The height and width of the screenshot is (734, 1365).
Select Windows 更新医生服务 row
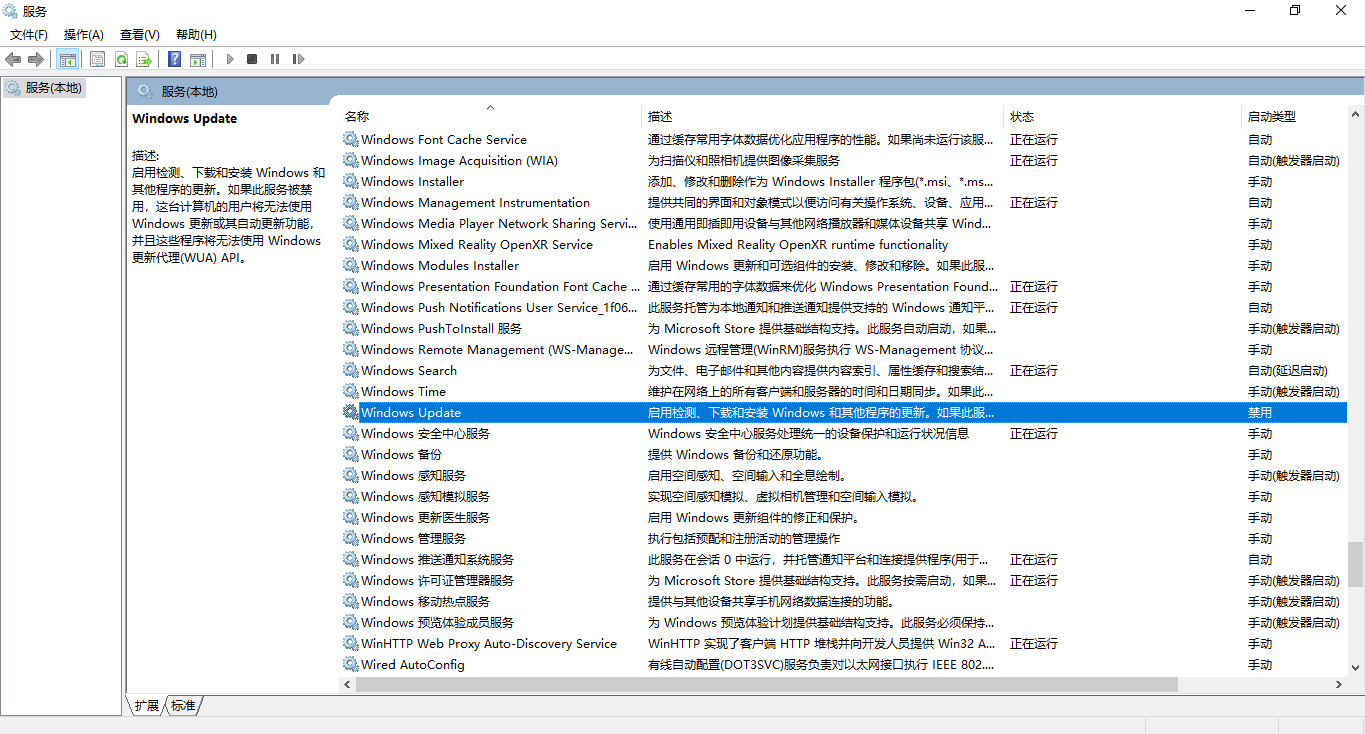844,517
